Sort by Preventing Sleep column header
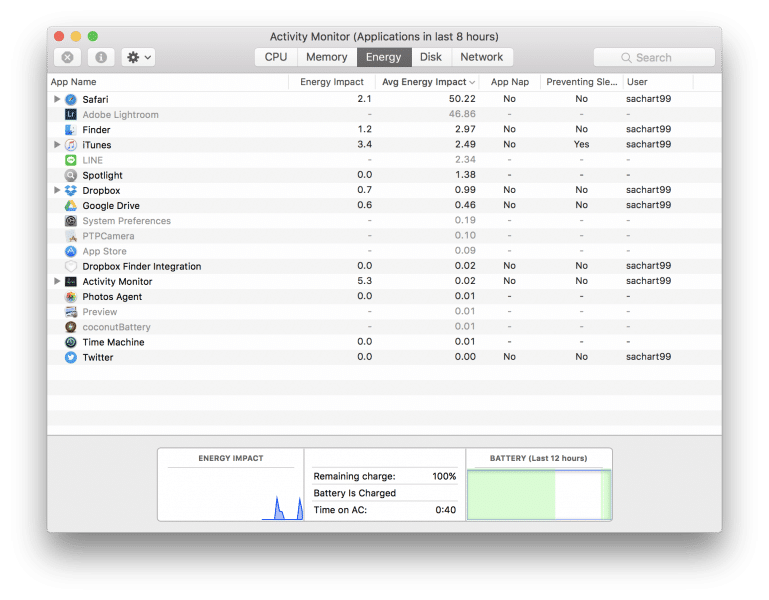Screen dimensions: 769x600 pyautogui.click(x=582, y=82)
